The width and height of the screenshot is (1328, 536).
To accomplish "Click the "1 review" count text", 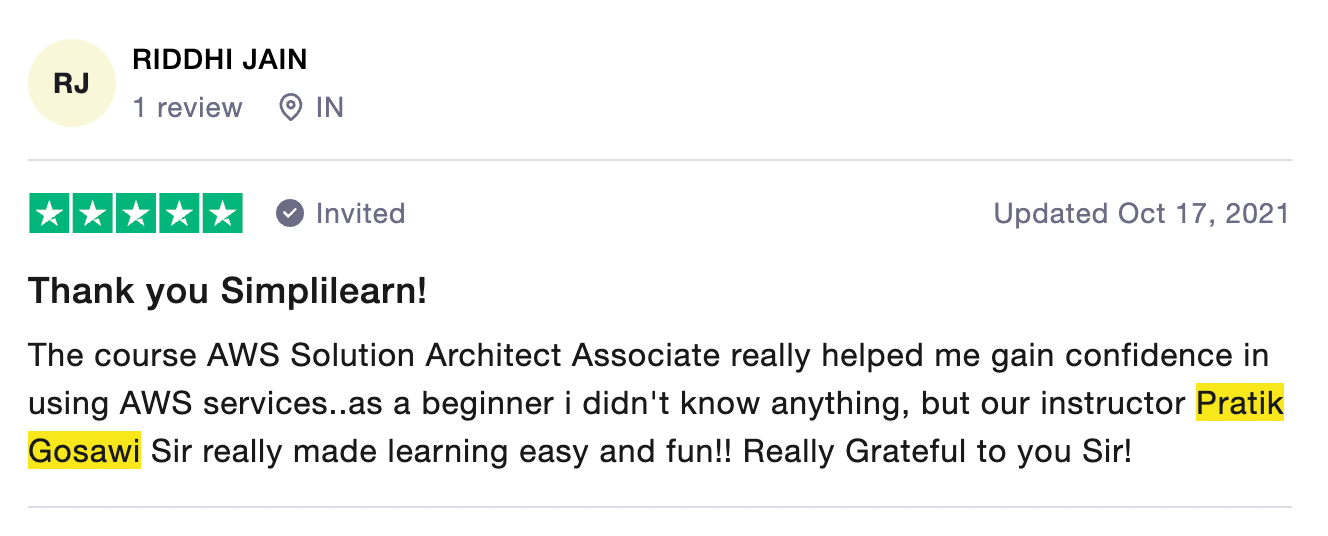I will (187, 108).
